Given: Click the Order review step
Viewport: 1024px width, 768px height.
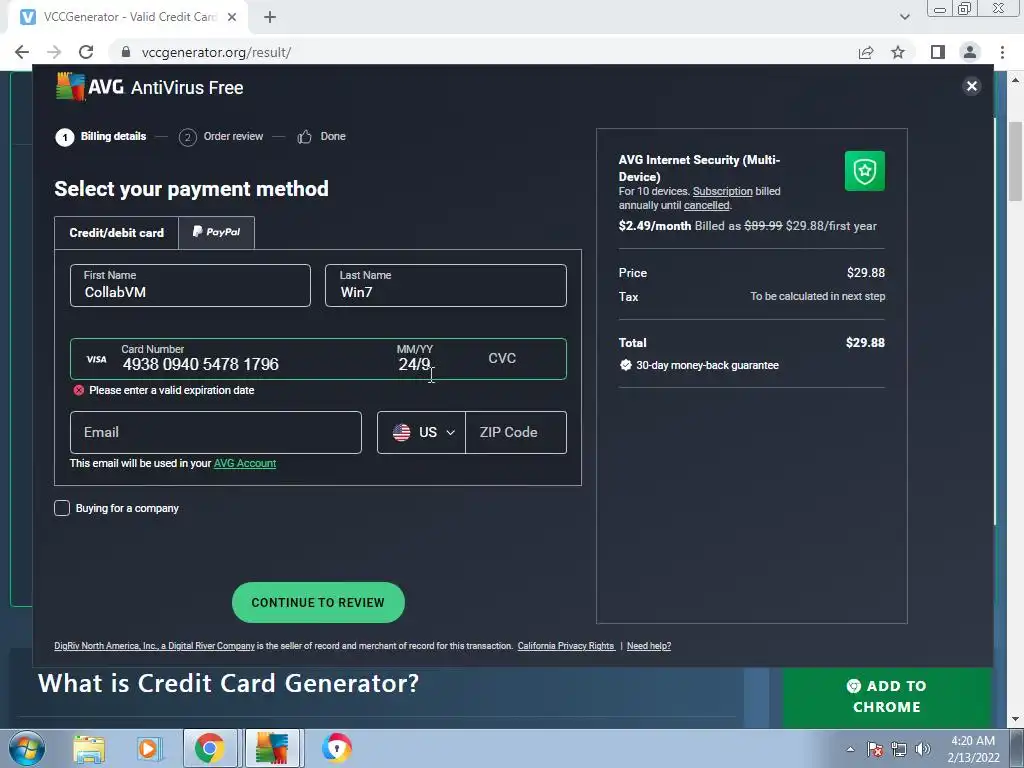Looking at the screenshot, I should 221,137.
